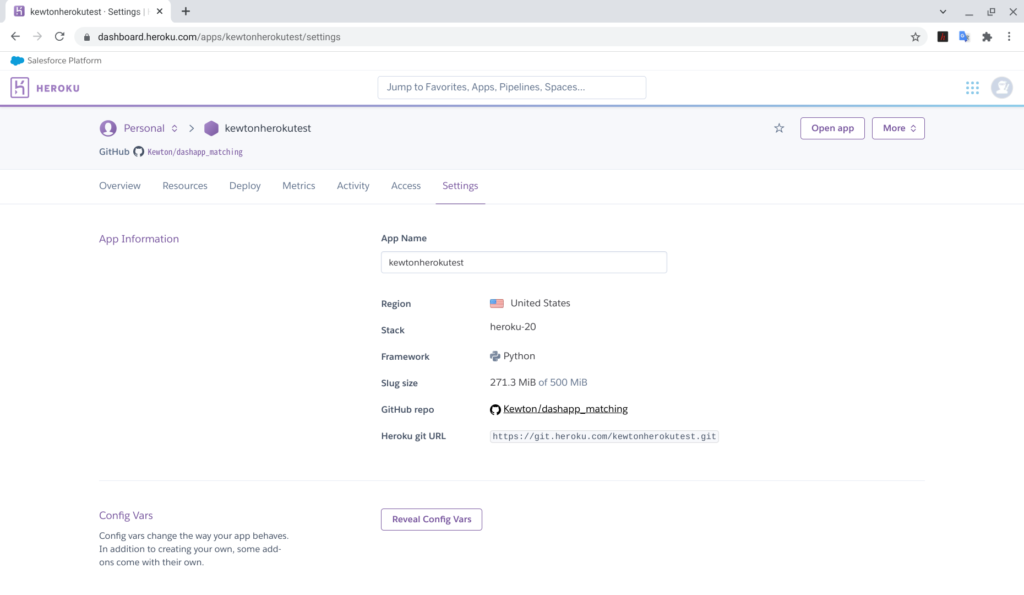Click the Google Translate extension icon
1024x595 pixels.
click(964, 37)
